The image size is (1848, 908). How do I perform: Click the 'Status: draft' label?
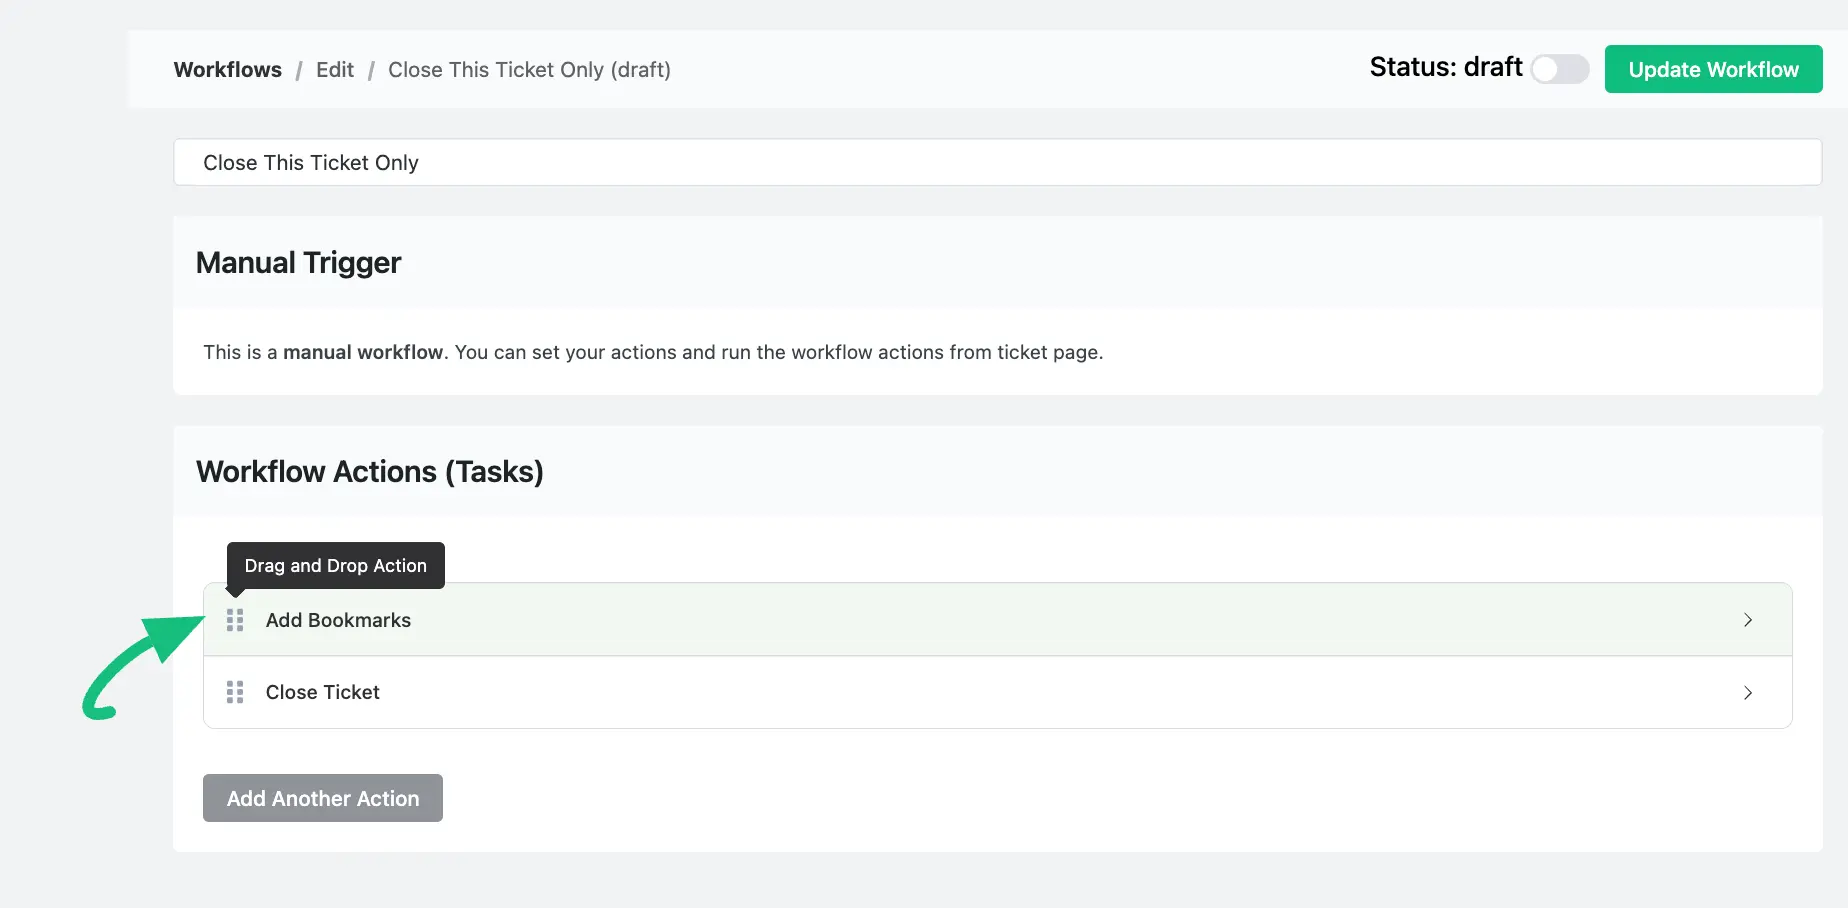[x=1446, y=67]
